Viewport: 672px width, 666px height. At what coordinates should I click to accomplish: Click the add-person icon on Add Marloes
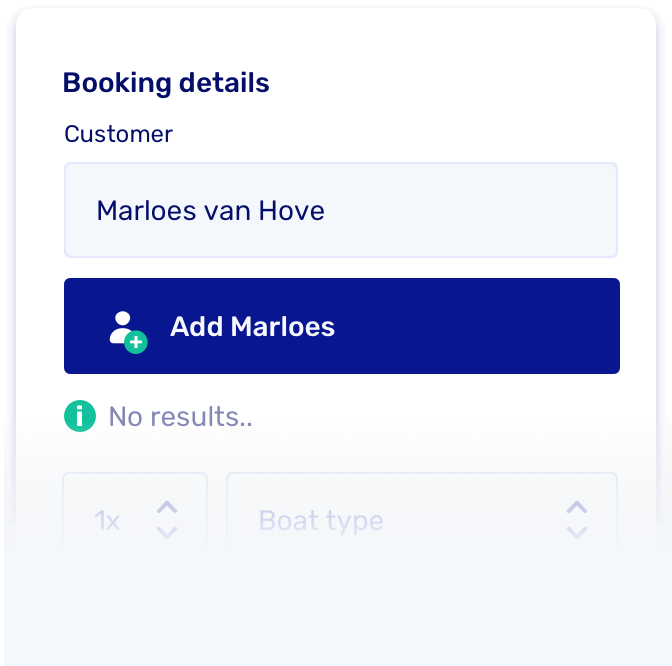pyautogui.click(x=126, y=328)
